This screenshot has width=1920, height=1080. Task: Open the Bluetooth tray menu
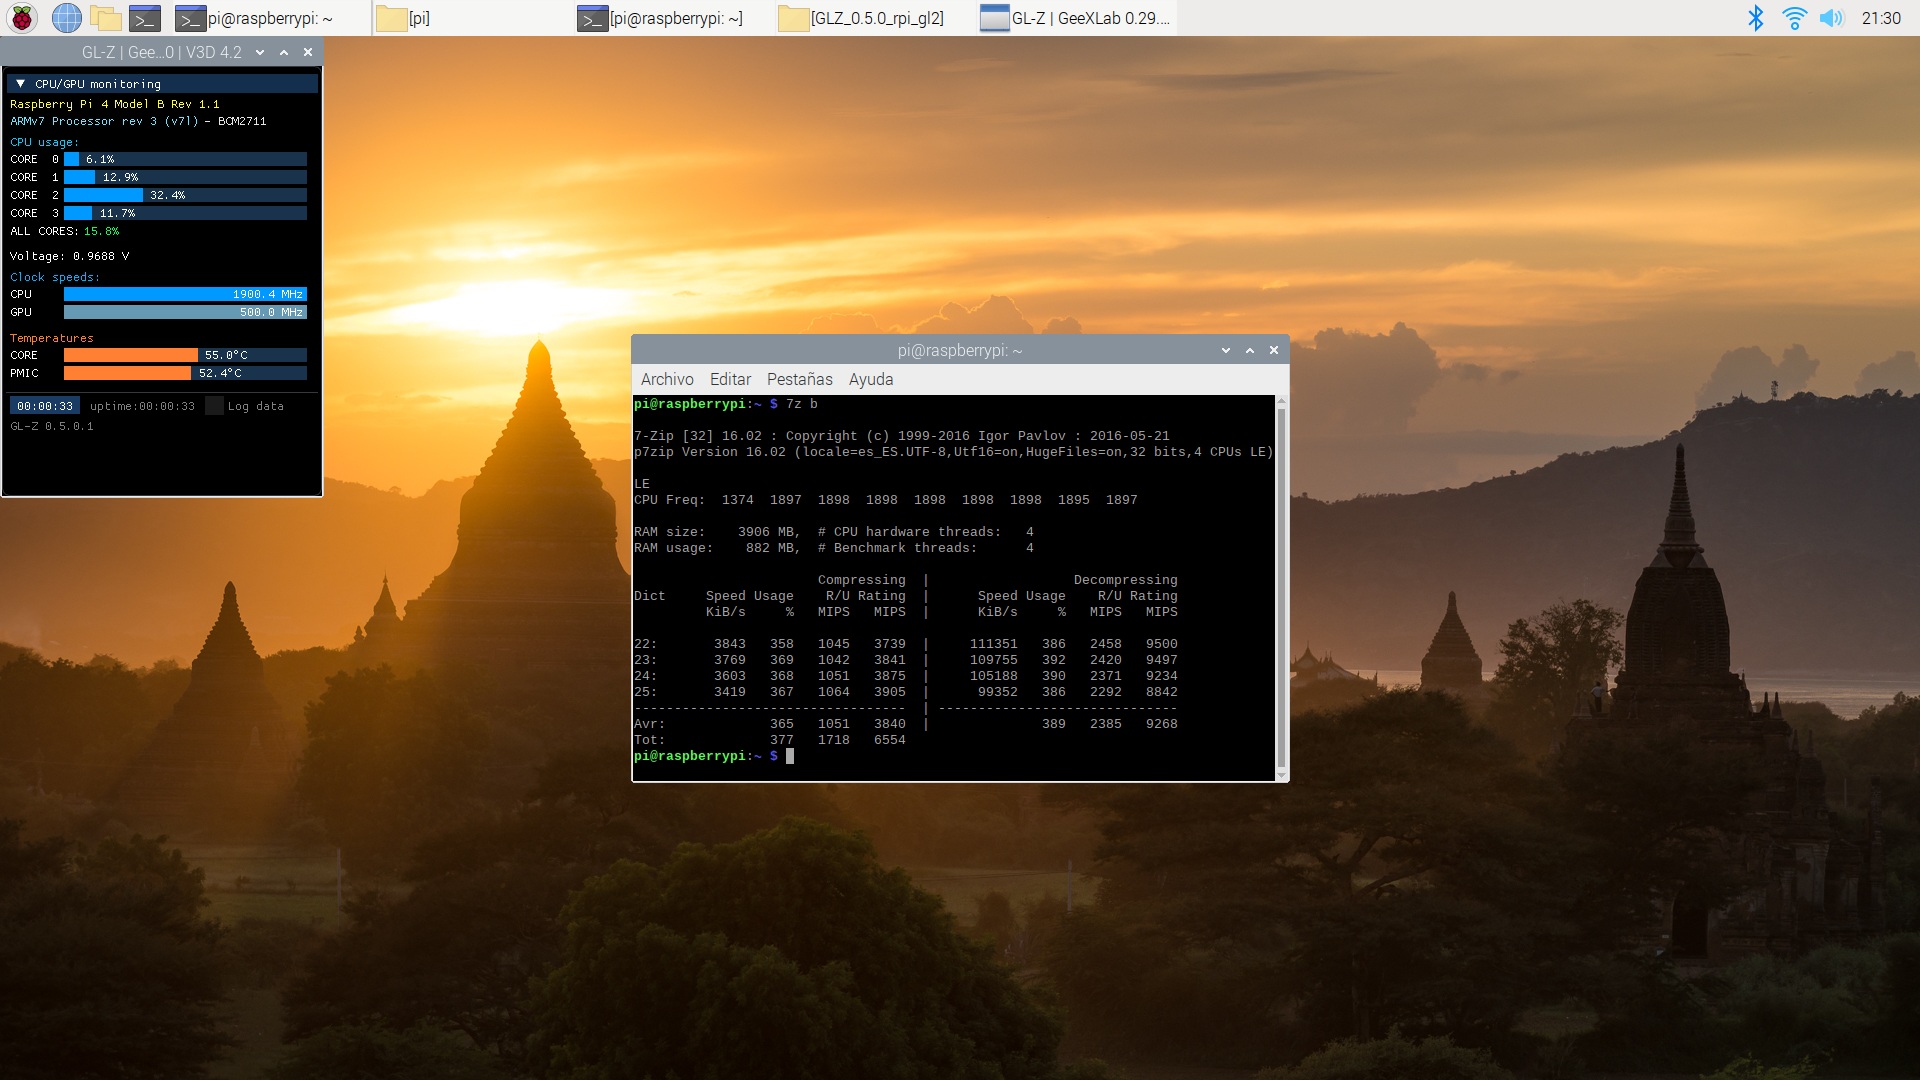pos(1755,17)
